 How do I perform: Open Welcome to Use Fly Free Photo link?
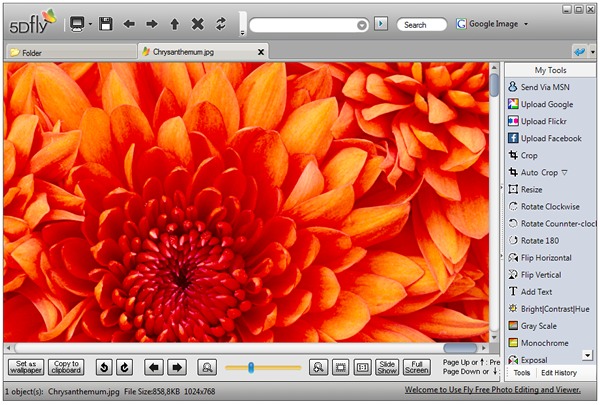(x=492, y=390)
